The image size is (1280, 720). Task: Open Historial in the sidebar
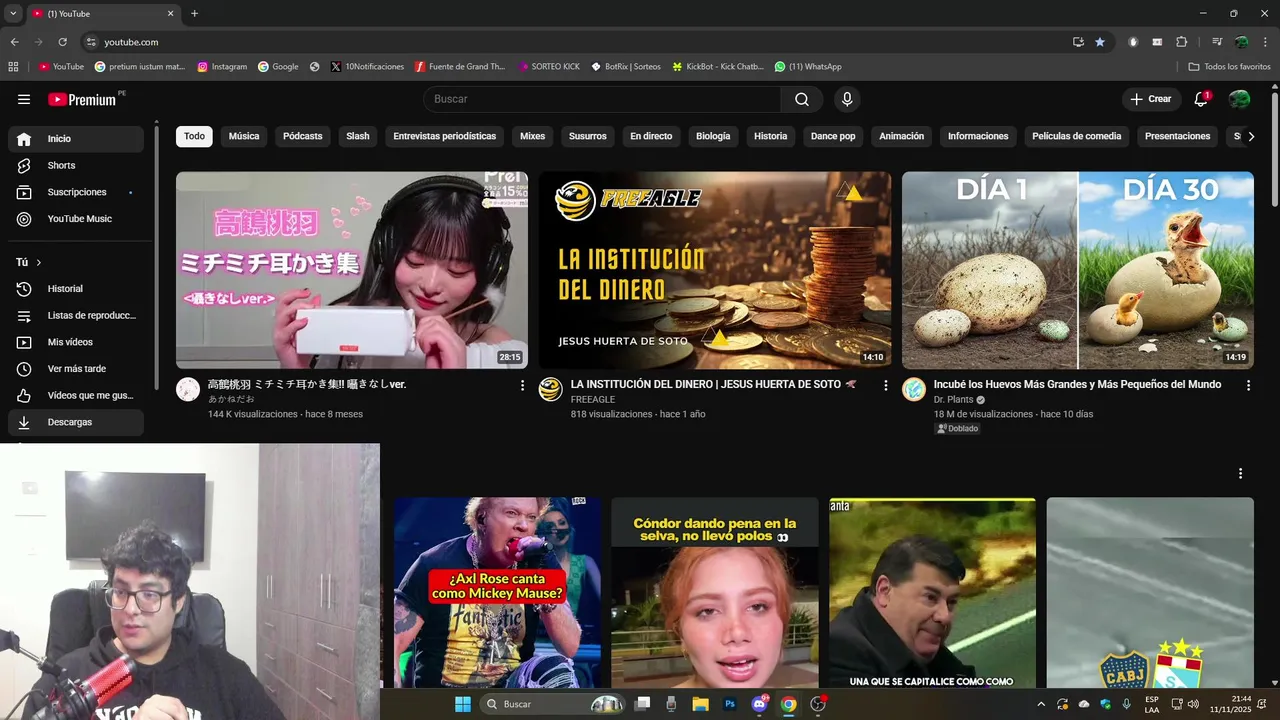pos(76,289)
